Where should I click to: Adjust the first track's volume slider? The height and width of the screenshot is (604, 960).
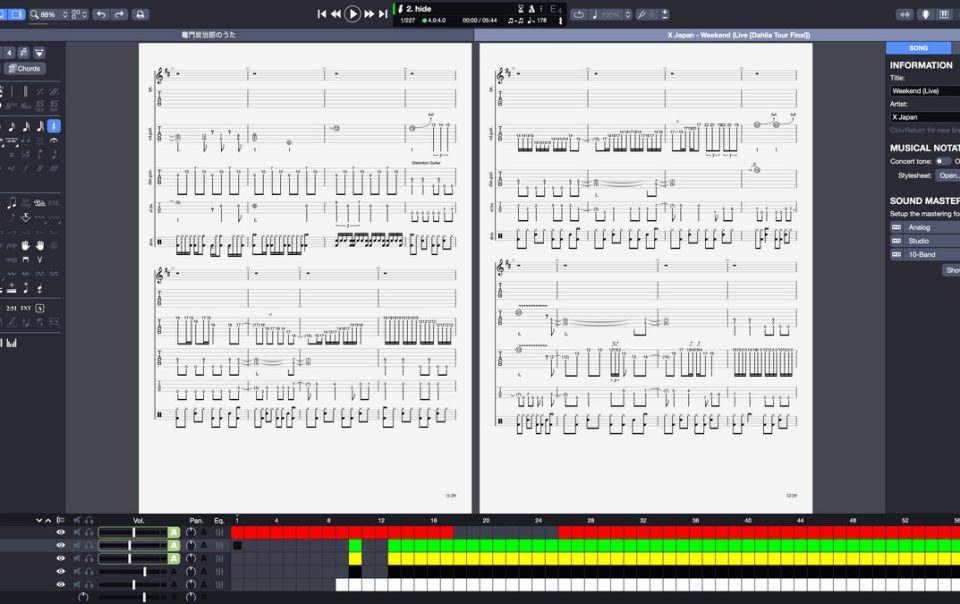[132, 533]
